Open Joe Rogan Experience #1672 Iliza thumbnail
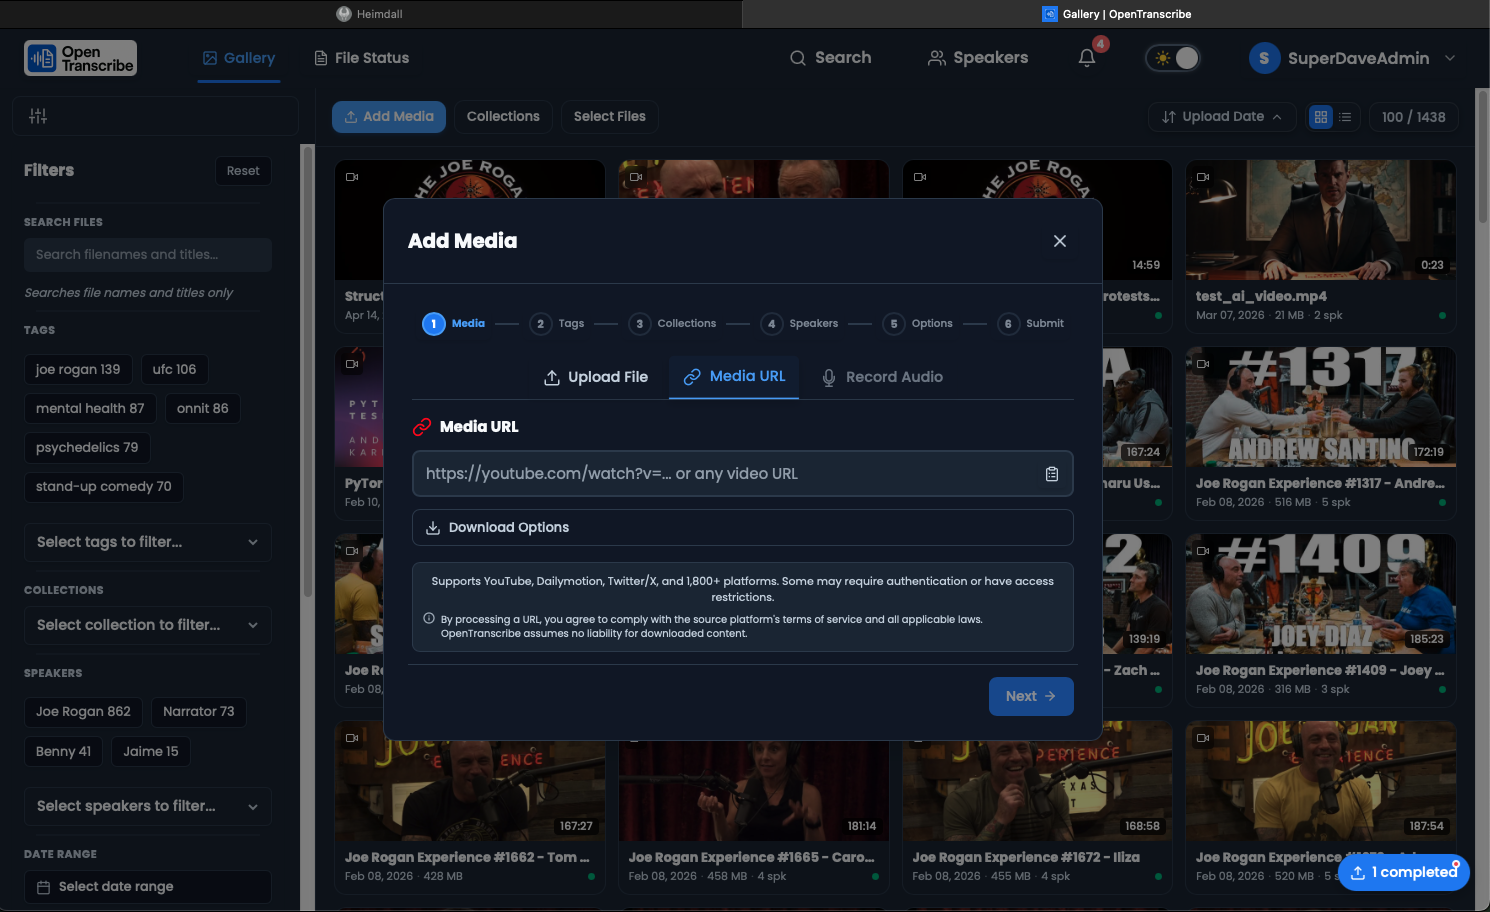This screenshot has width=1490, height=912. [1037, 781]
